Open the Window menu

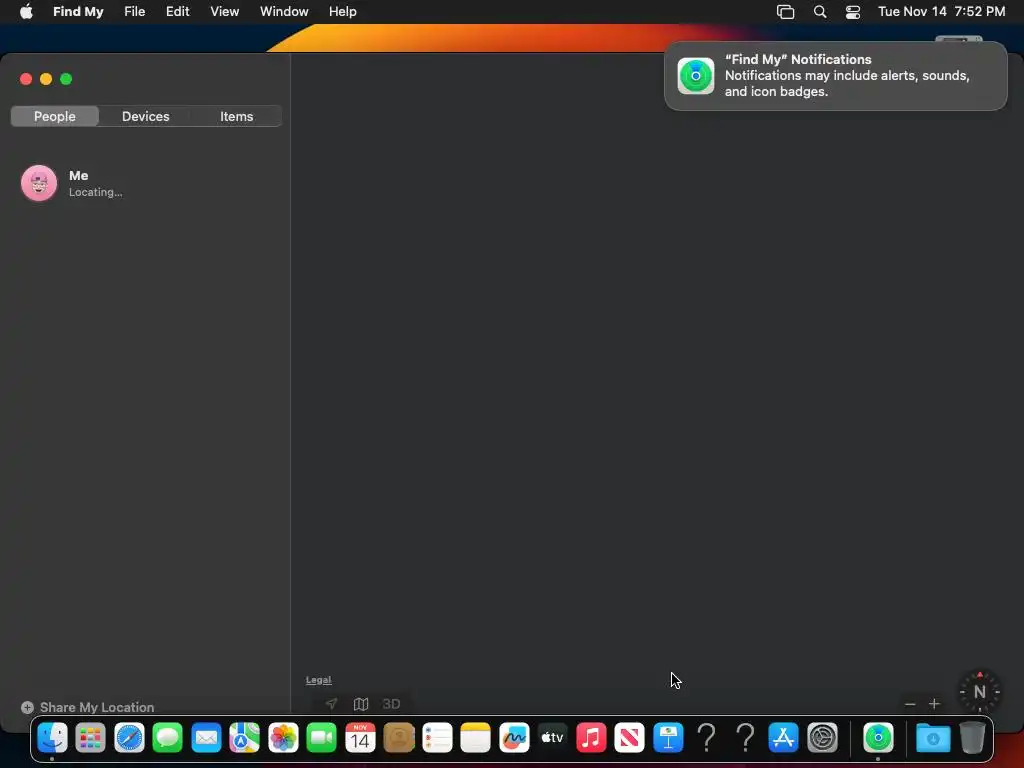click(x=284, y=11)
